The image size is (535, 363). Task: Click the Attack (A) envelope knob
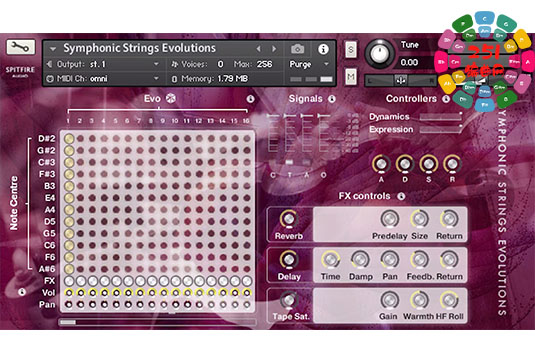click(381, 164)
